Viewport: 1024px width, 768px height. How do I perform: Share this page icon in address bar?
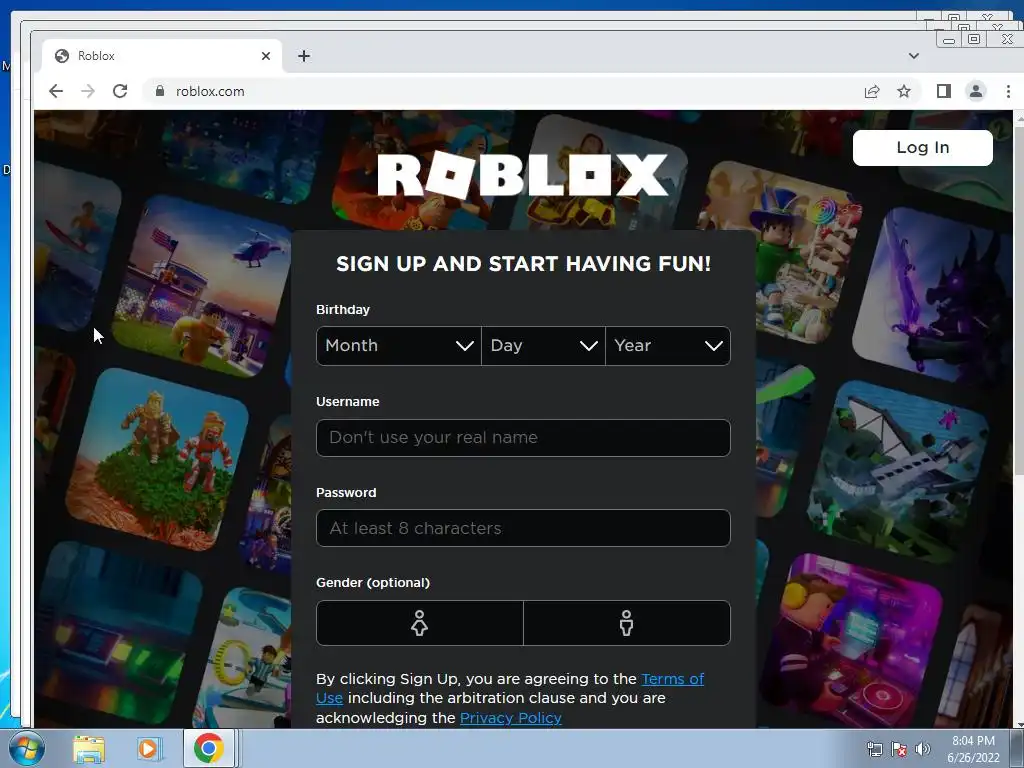(872, 91)
